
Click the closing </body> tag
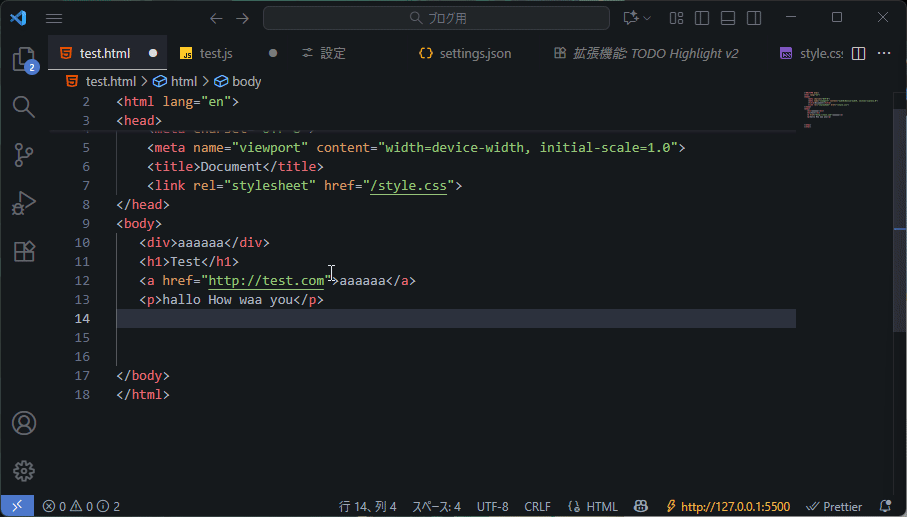pyautogui.click(x=143, y=376)
